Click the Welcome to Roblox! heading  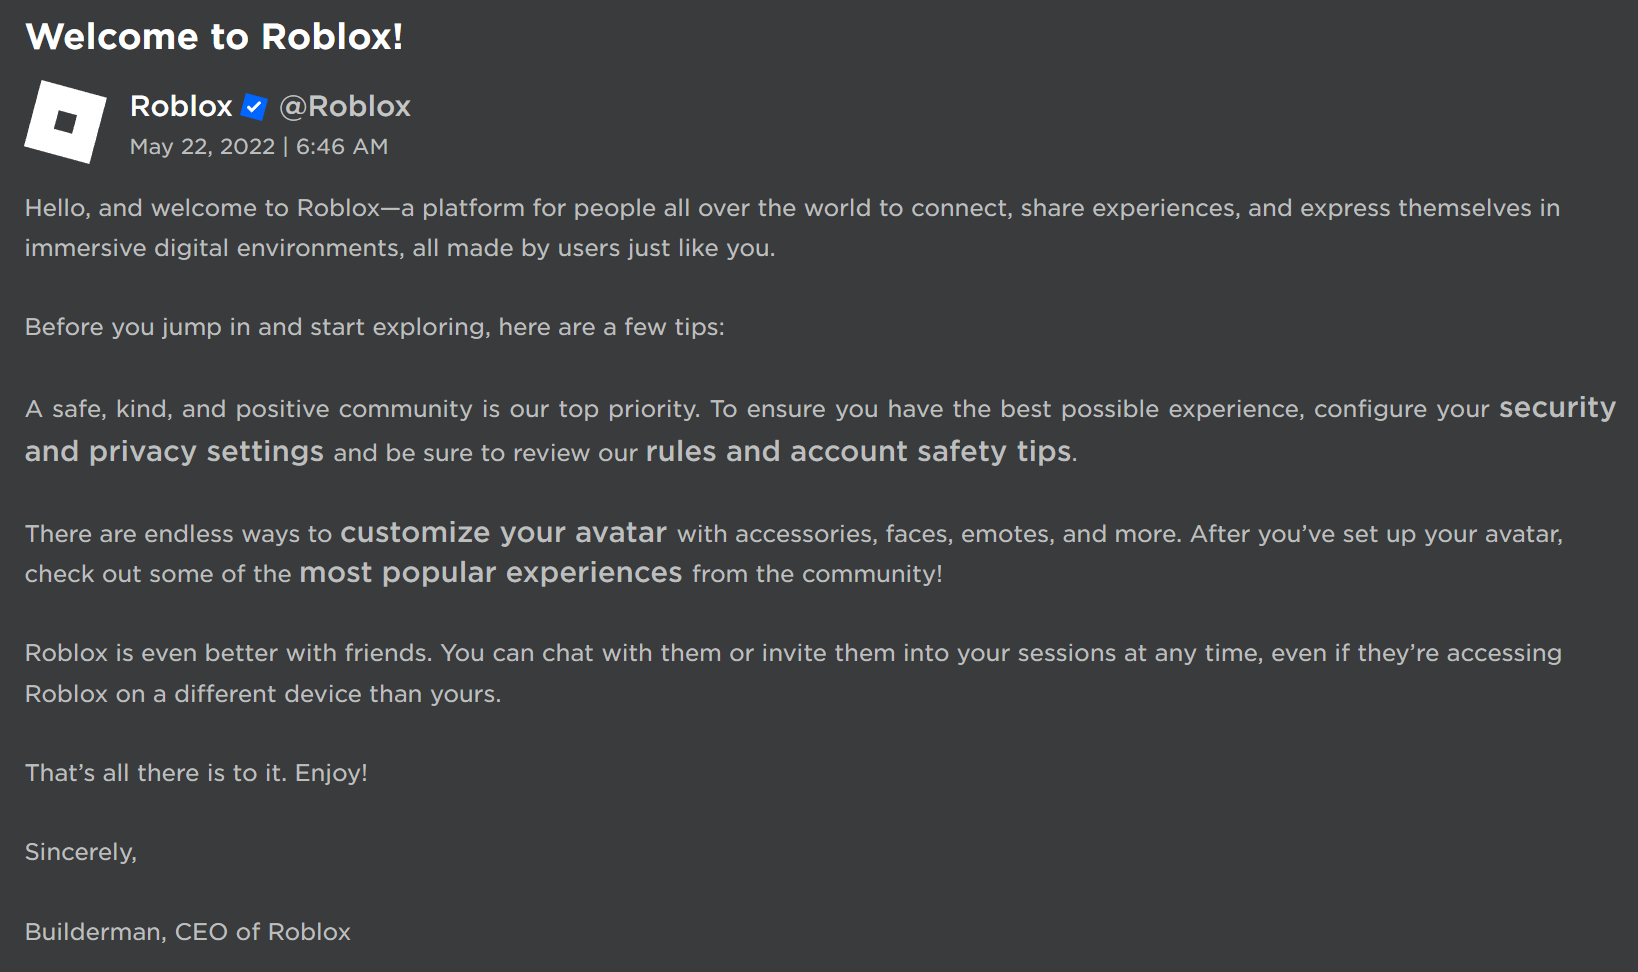pyautogui.click(x=214, y=37)
